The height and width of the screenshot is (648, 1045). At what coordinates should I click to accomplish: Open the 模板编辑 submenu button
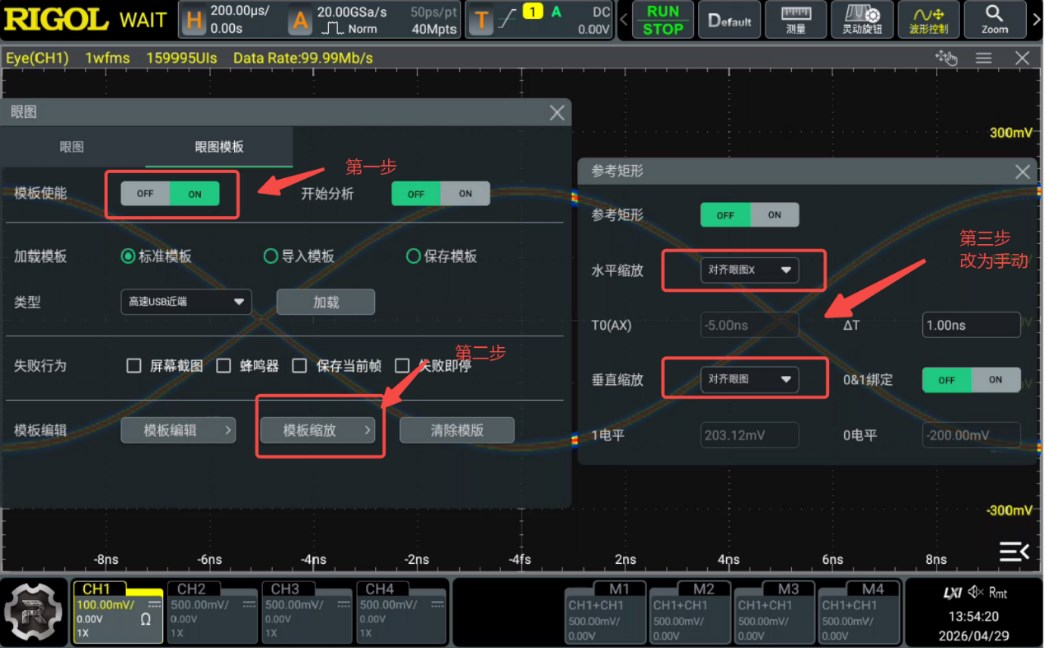[x=178, y=430]
